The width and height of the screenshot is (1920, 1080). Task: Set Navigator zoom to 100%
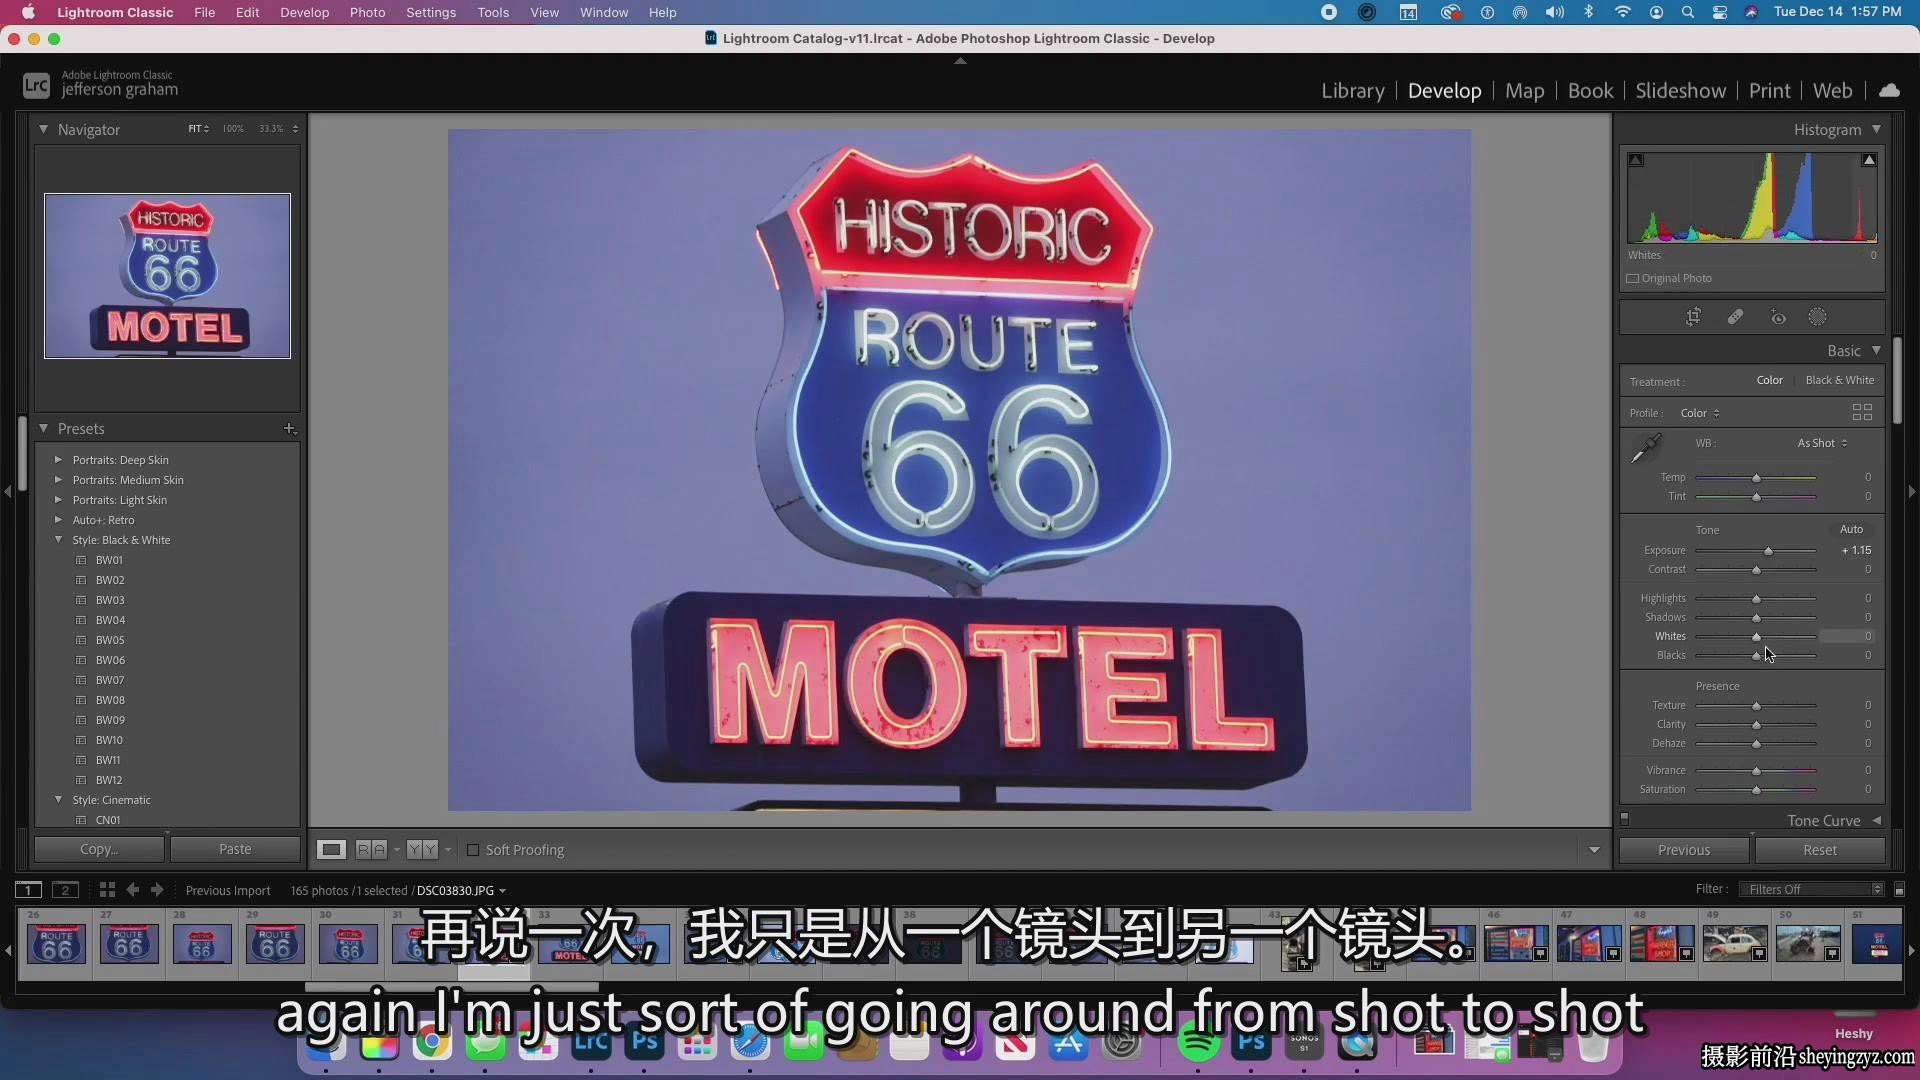pyautogui.click(x=233, y=129)
